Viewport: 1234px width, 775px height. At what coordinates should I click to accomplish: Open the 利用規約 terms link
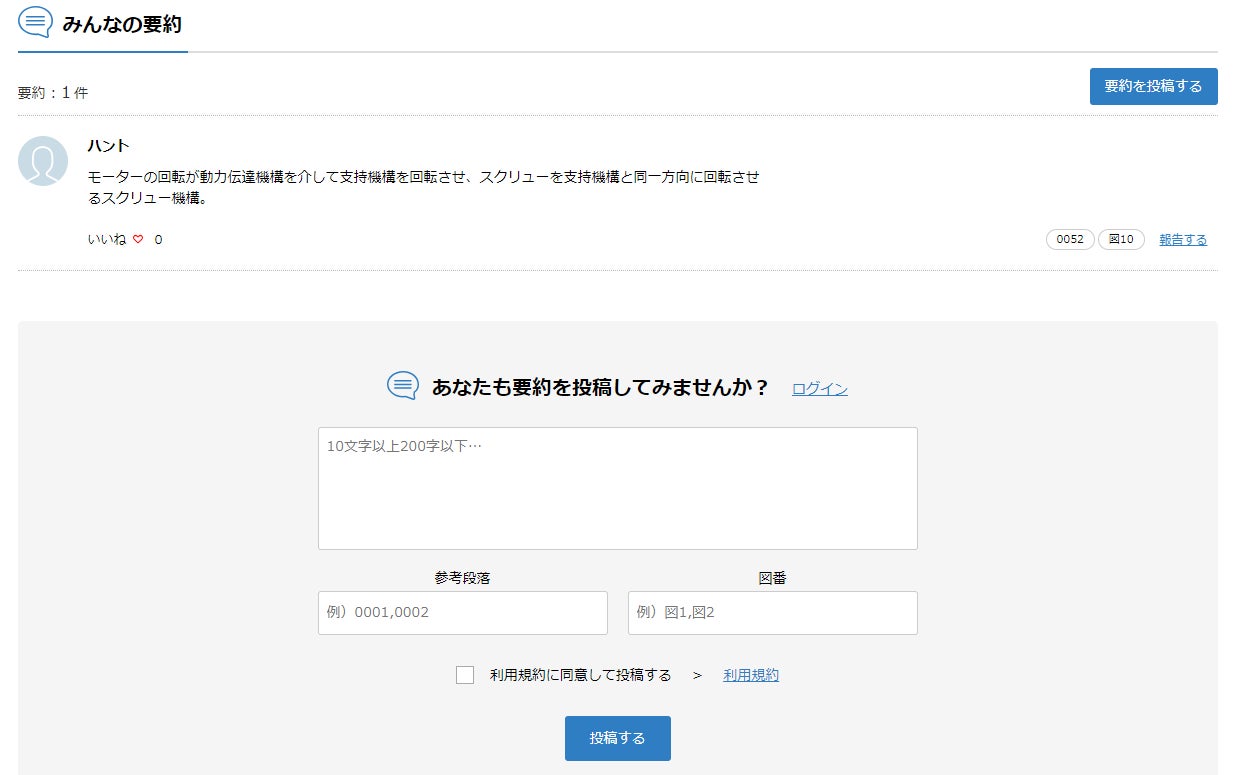coord(751,675)
